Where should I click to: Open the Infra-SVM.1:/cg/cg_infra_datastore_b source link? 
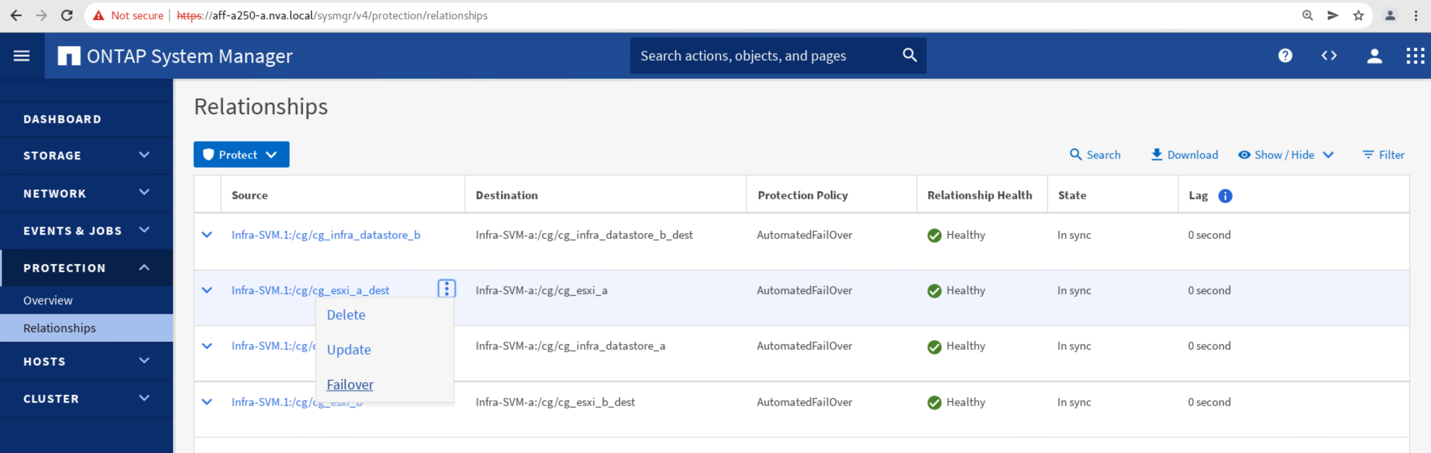point(326,235)
